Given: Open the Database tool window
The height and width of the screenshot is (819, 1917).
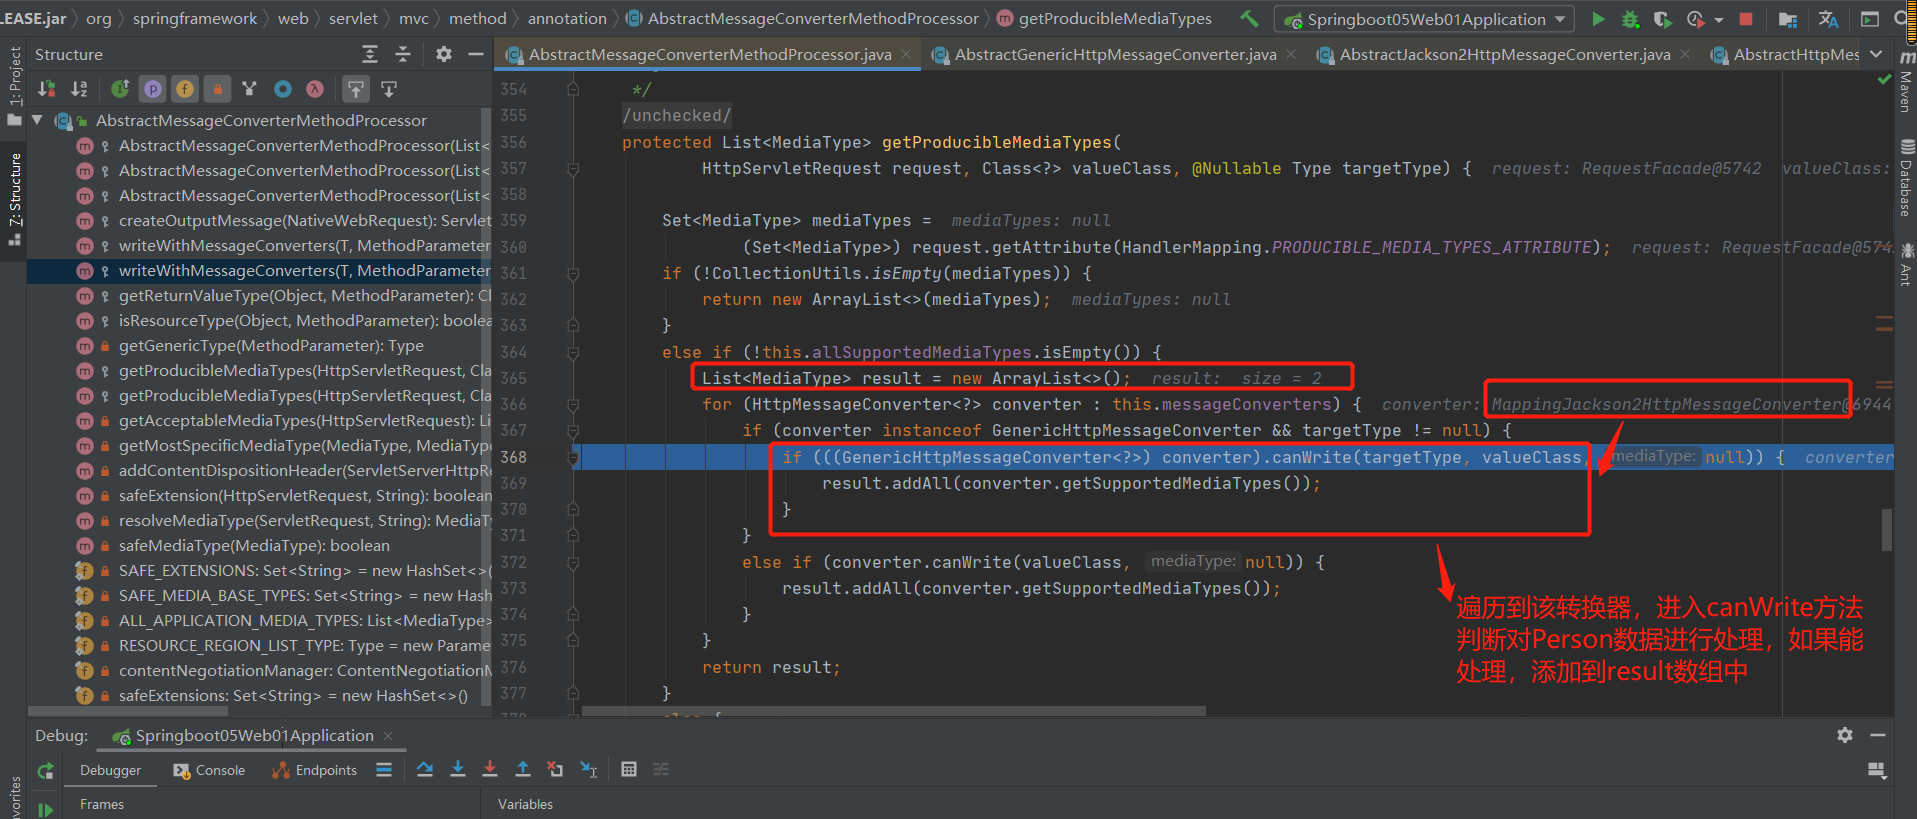Looking at the screenshot, I should click(1906, 178).
